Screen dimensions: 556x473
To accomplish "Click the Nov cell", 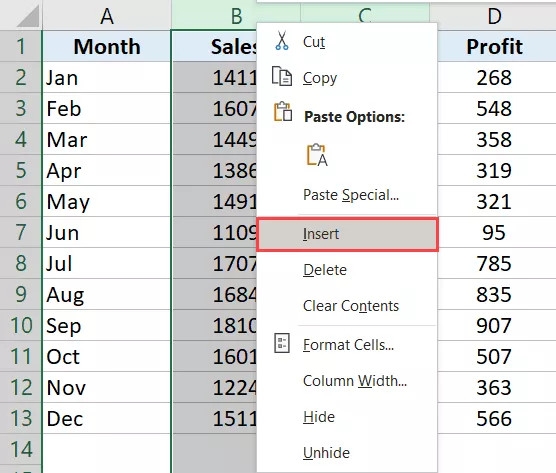I will (x=107, y=387).
